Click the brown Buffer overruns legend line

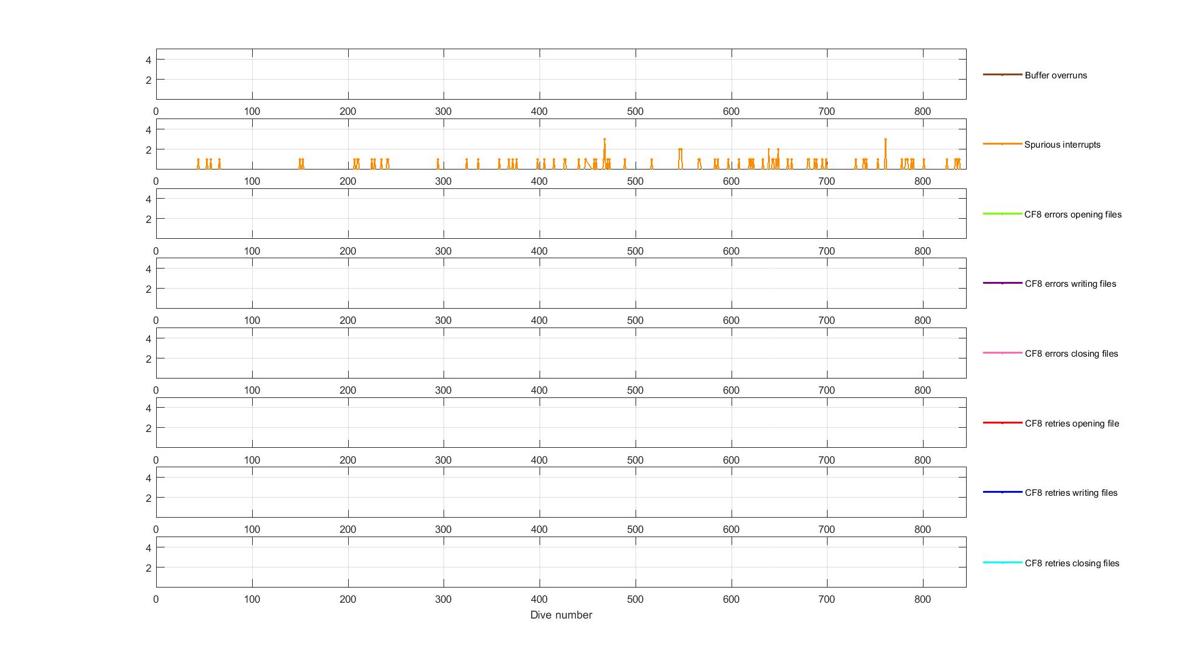[x=1002, y=75]
